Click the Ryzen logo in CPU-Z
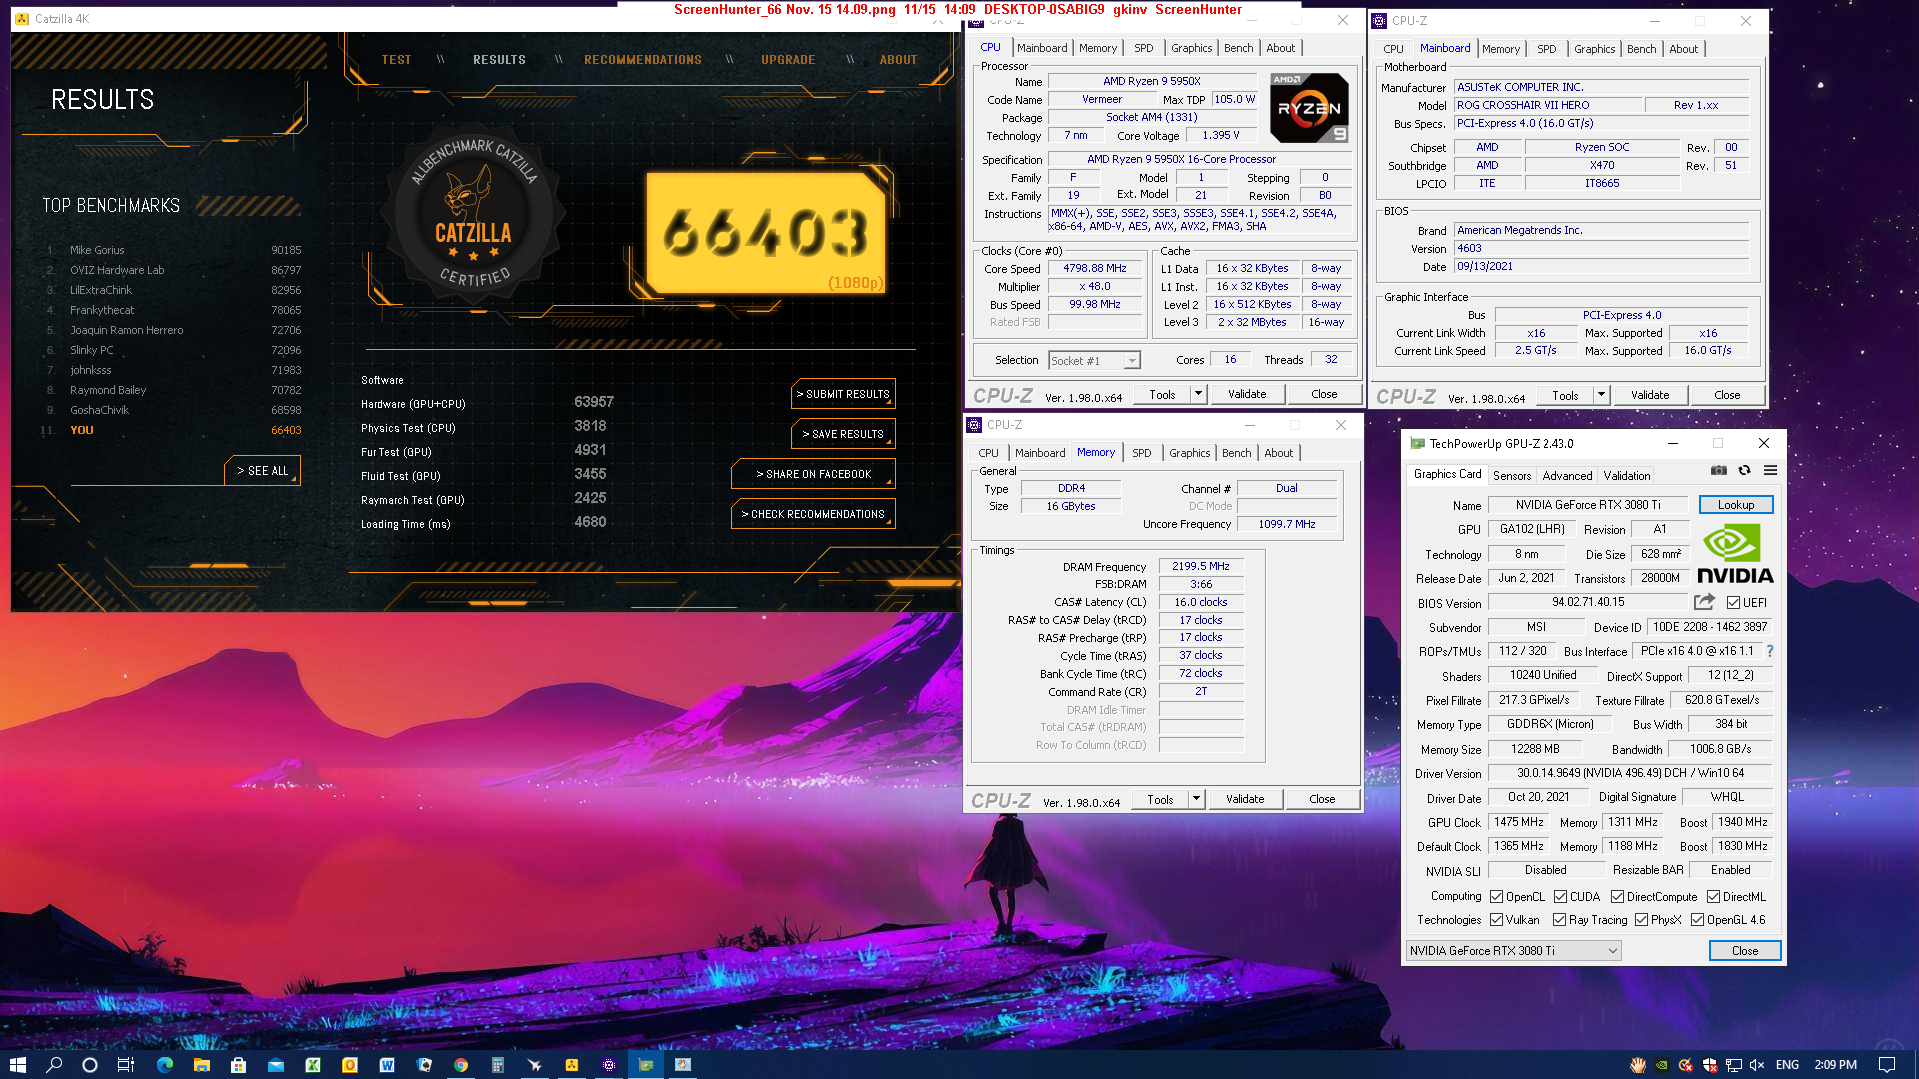This screenshot has height=1079, width=1919. click(x=1309, y=108)
